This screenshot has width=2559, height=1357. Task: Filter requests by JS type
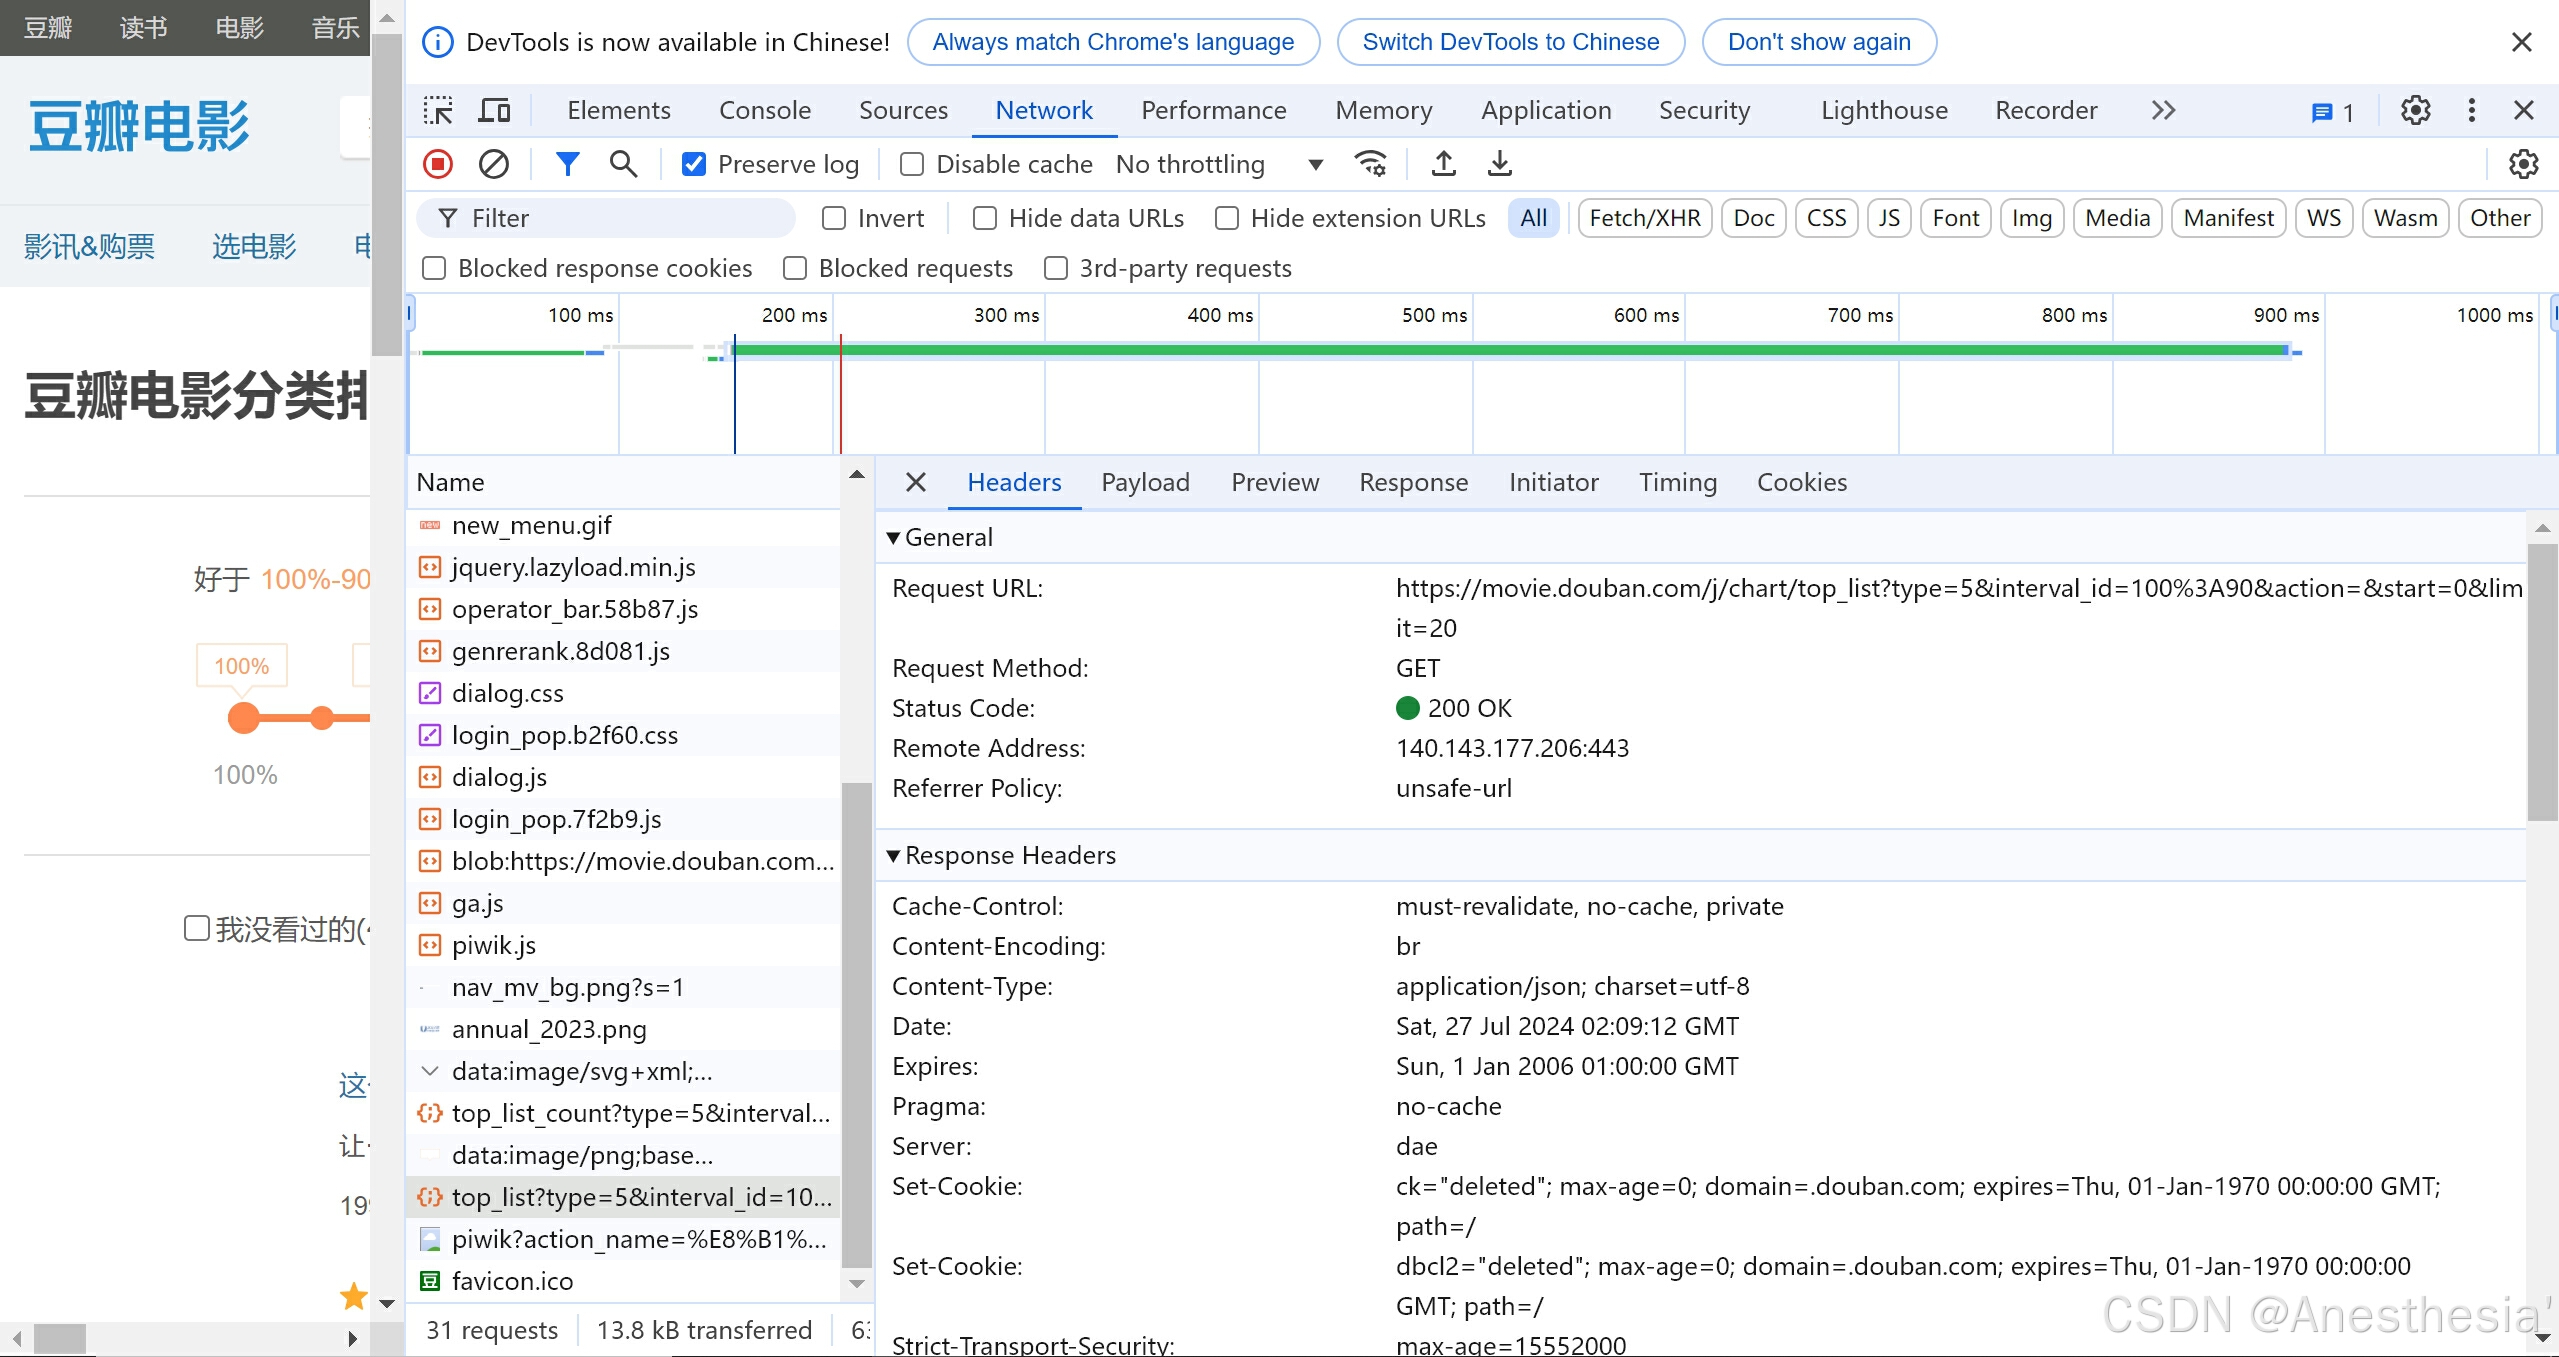coord(1889,218)
